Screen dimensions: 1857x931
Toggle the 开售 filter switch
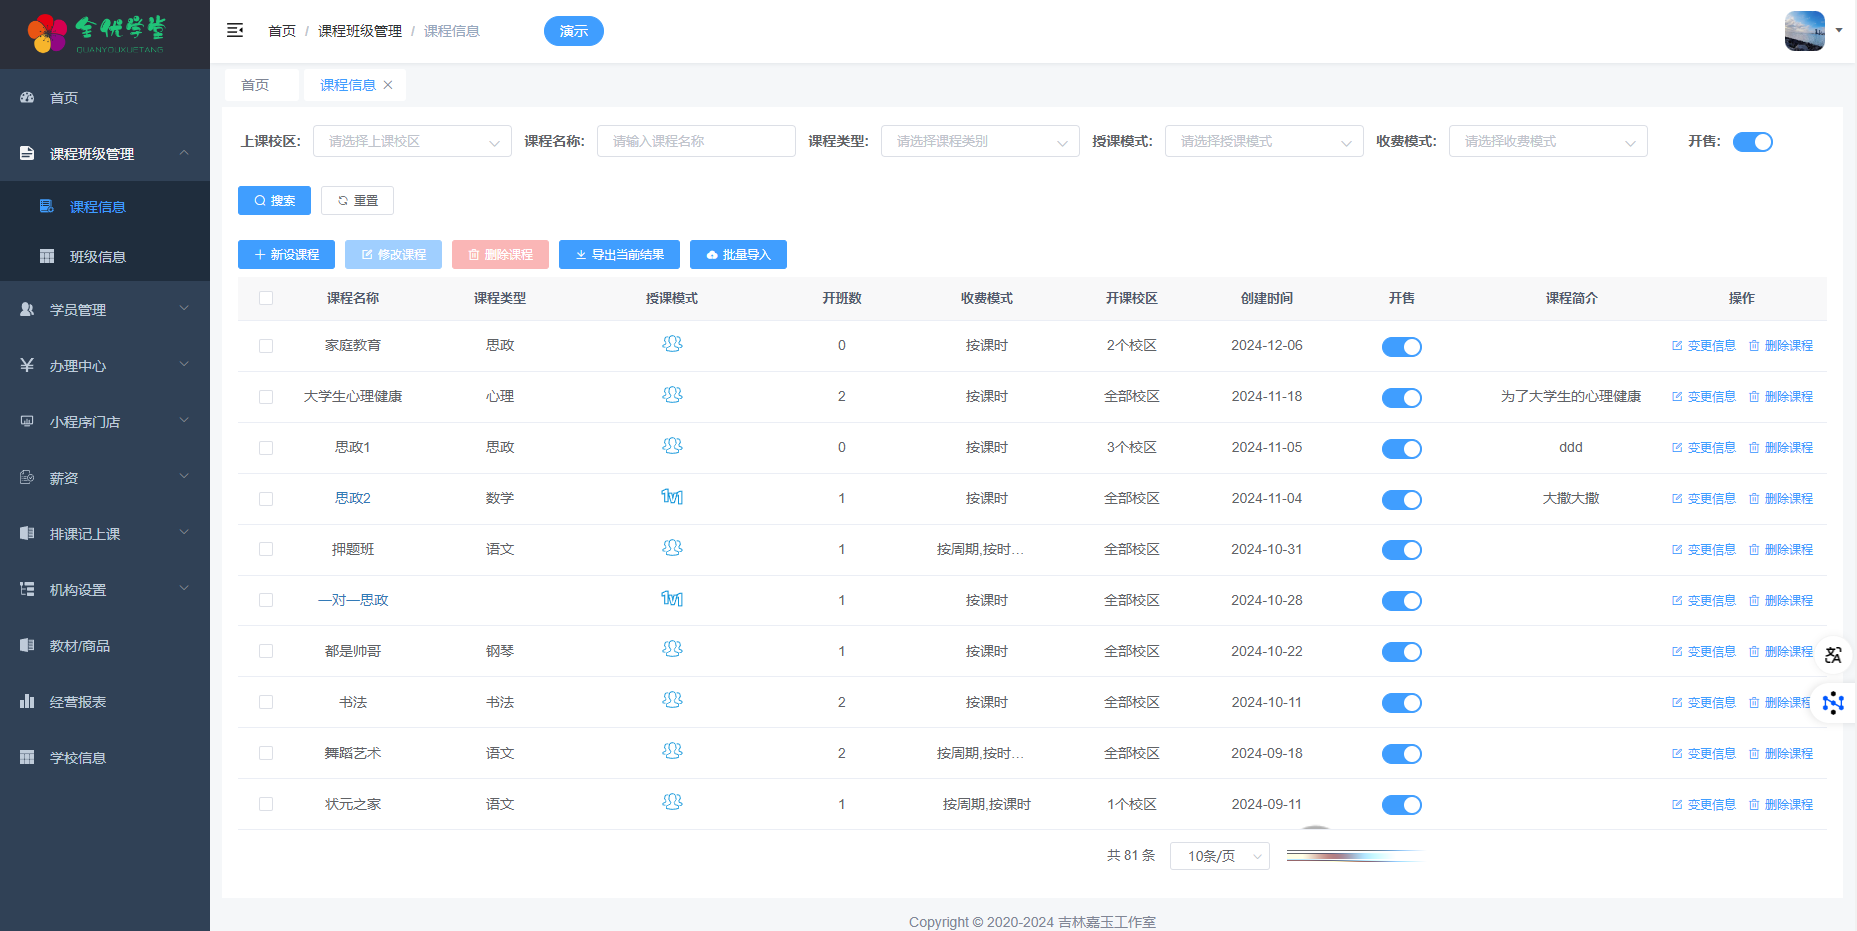pos(1752,142)
